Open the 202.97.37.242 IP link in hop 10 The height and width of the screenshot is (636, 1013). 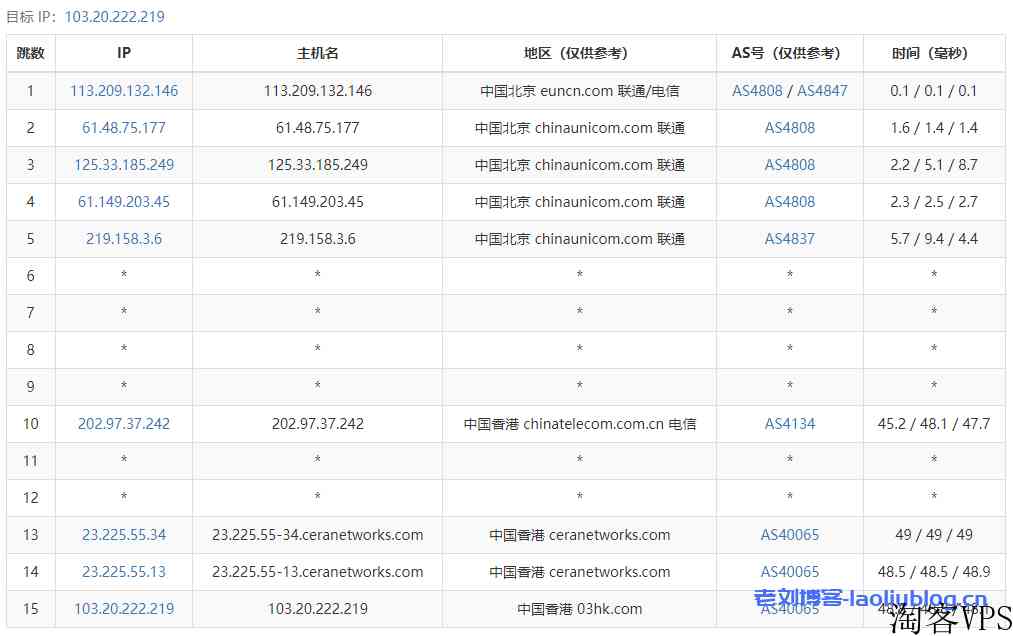[124, 424]
